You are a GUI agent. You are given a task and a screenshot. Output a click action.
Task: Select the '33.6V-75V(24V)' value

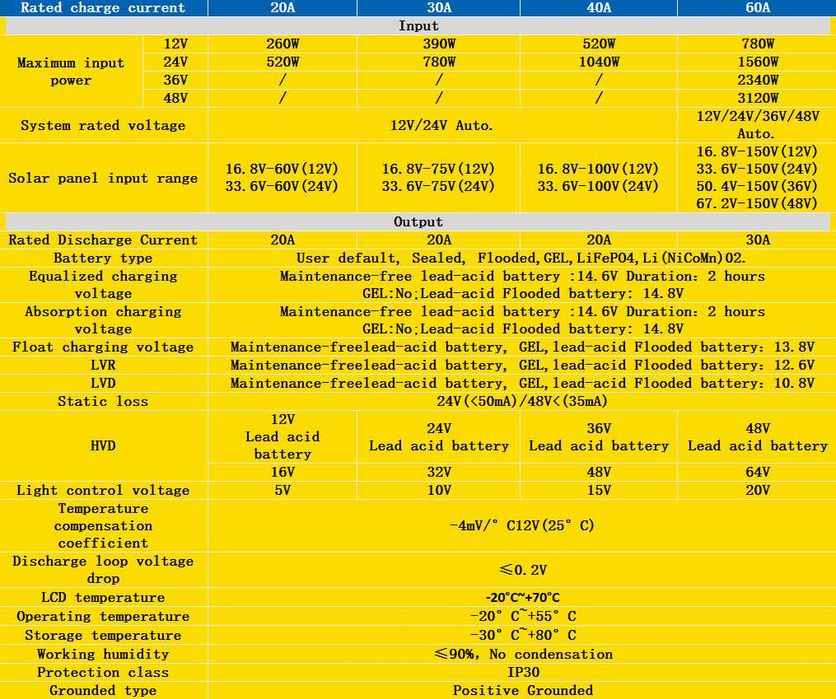[438, 187]
